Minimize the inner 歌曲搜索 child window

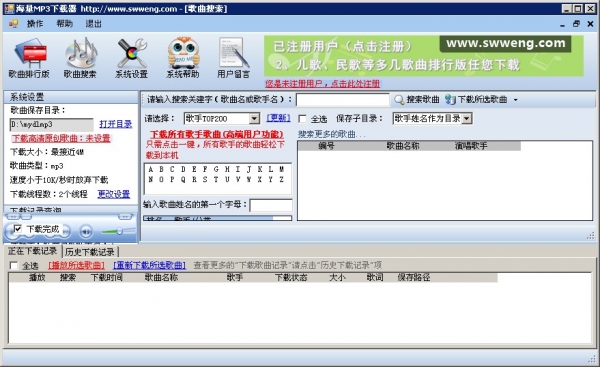(562, 24)
